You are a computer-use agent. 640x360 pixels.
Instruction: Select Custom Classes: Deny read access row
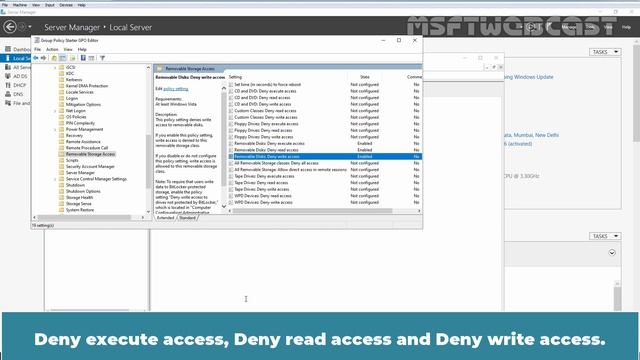[325, 111]
